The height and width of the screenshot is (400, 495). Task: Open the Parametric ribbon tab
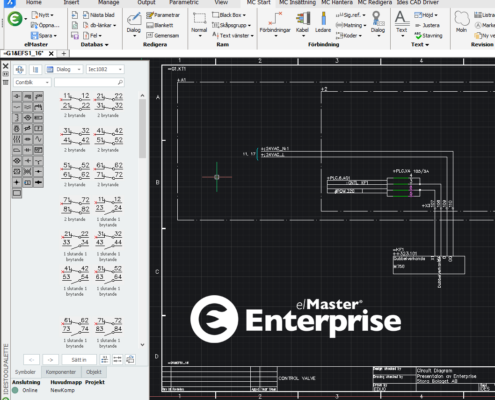point(184,2)
